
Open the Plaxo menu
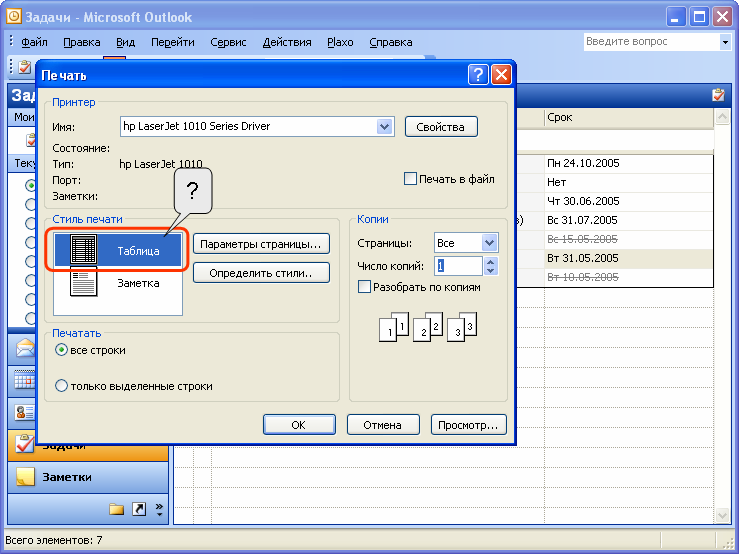coord(340,42)
